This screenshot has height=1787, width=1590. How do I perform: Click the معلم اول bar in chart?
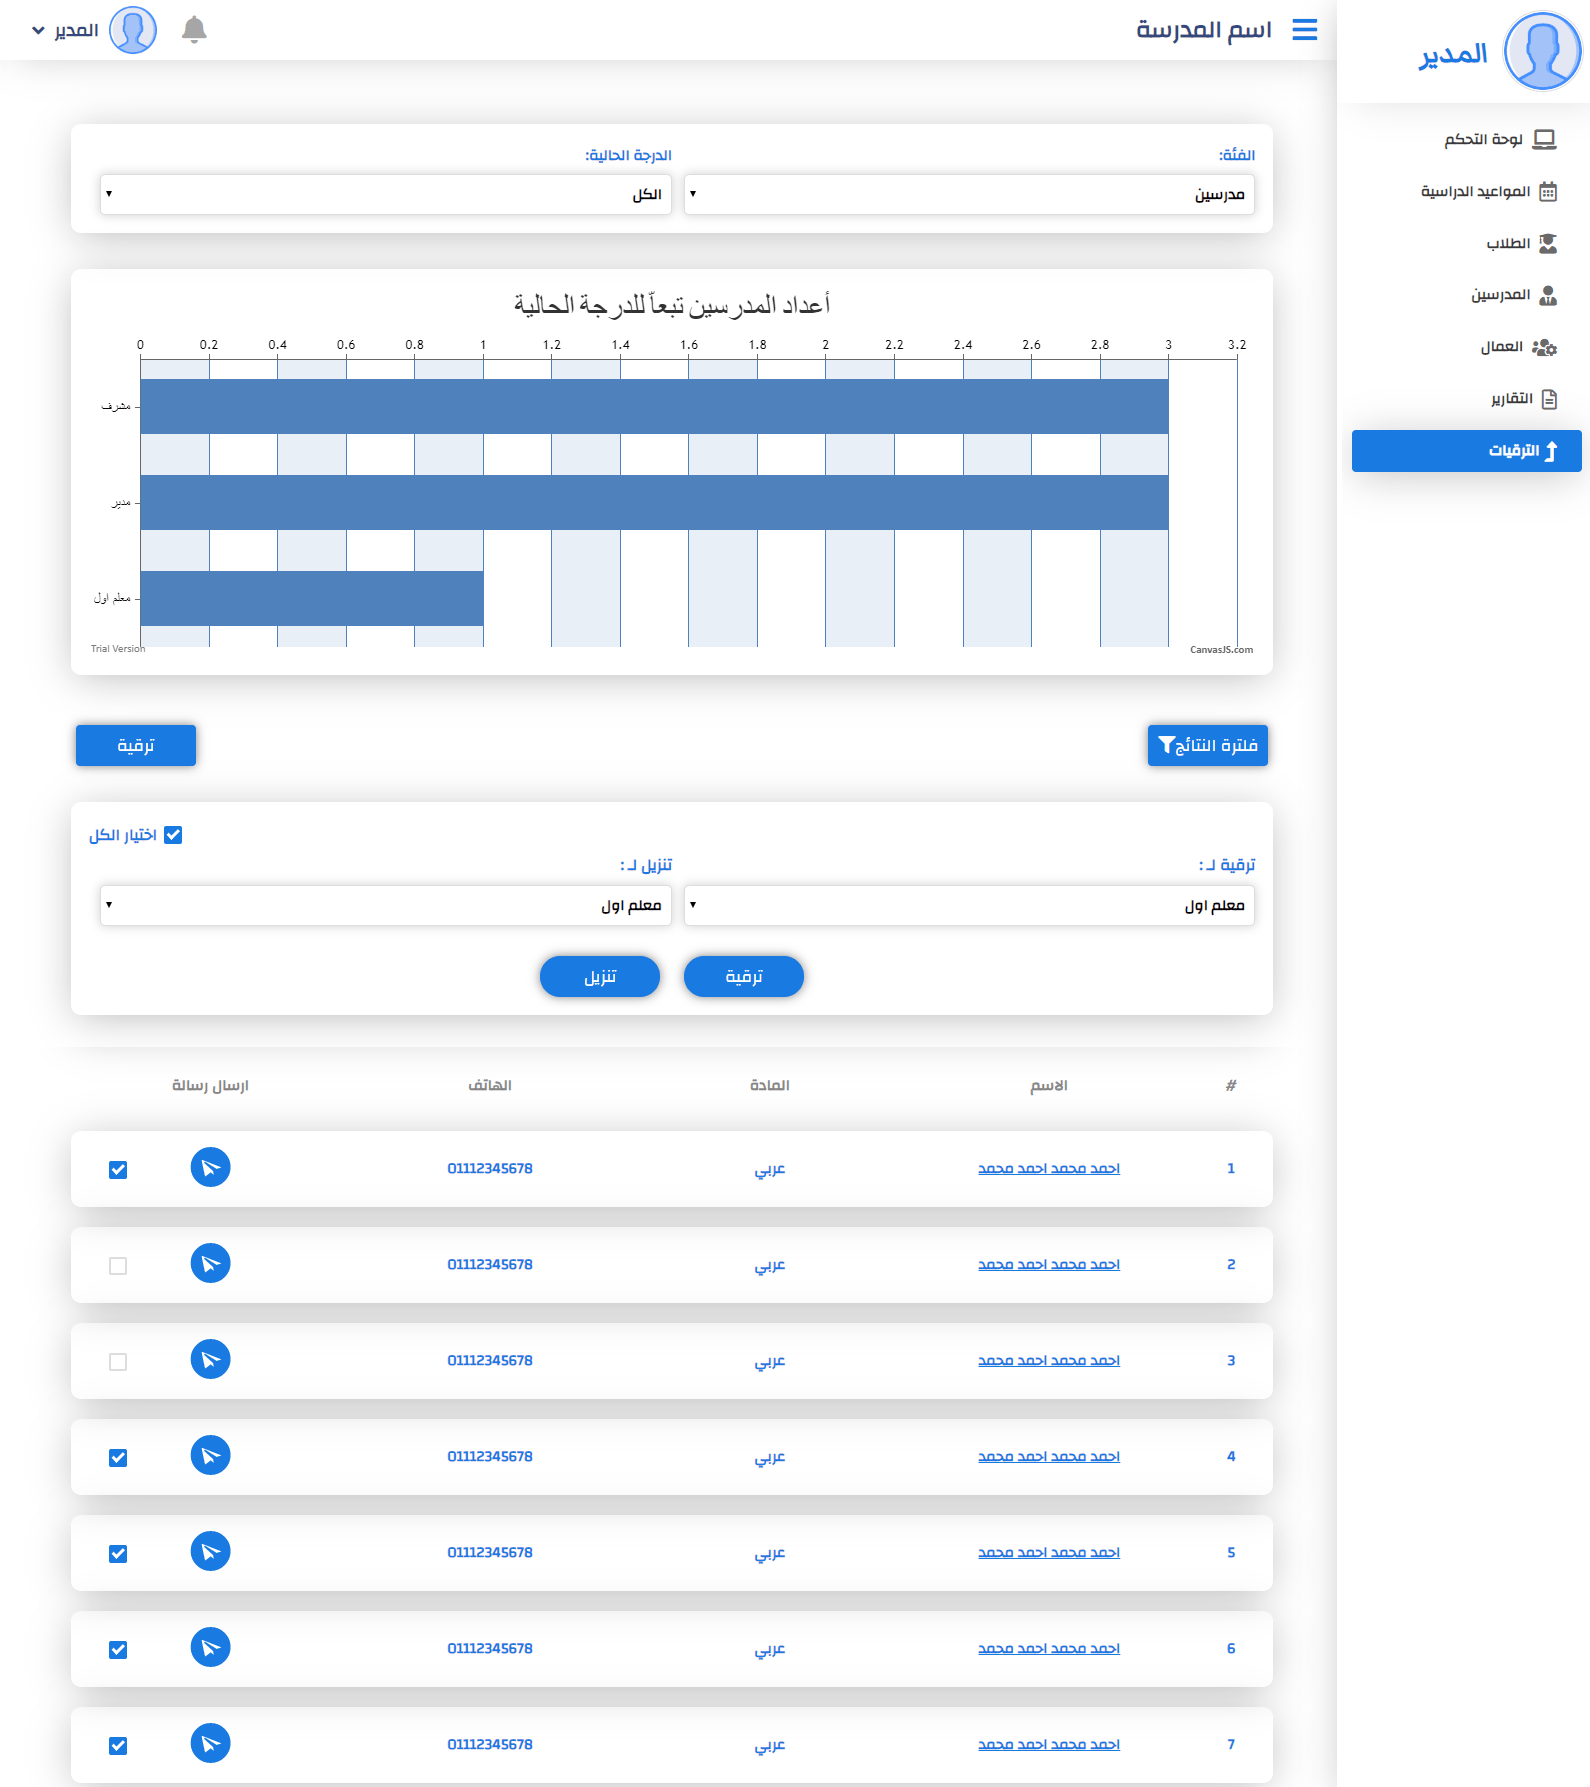tap(312, 598)
